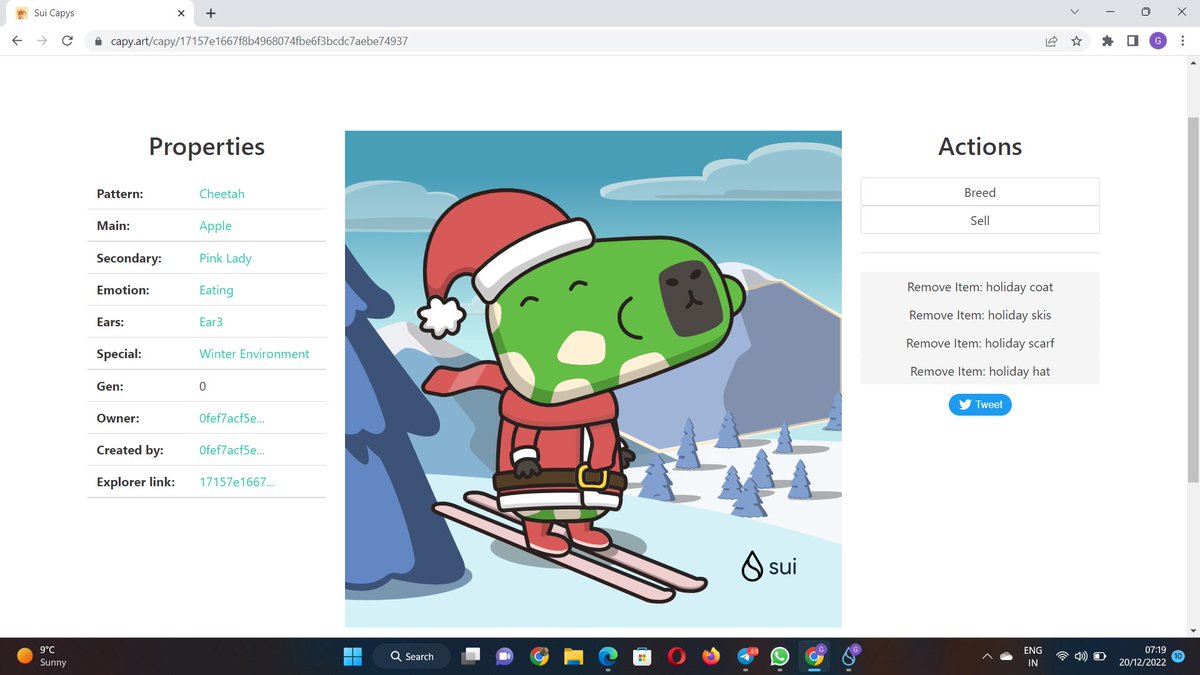Image resolution: width=1200 pixels, height=675 pixels.
Task: Click the OneDrive cloud tray icon
Action: (1007, 656)
